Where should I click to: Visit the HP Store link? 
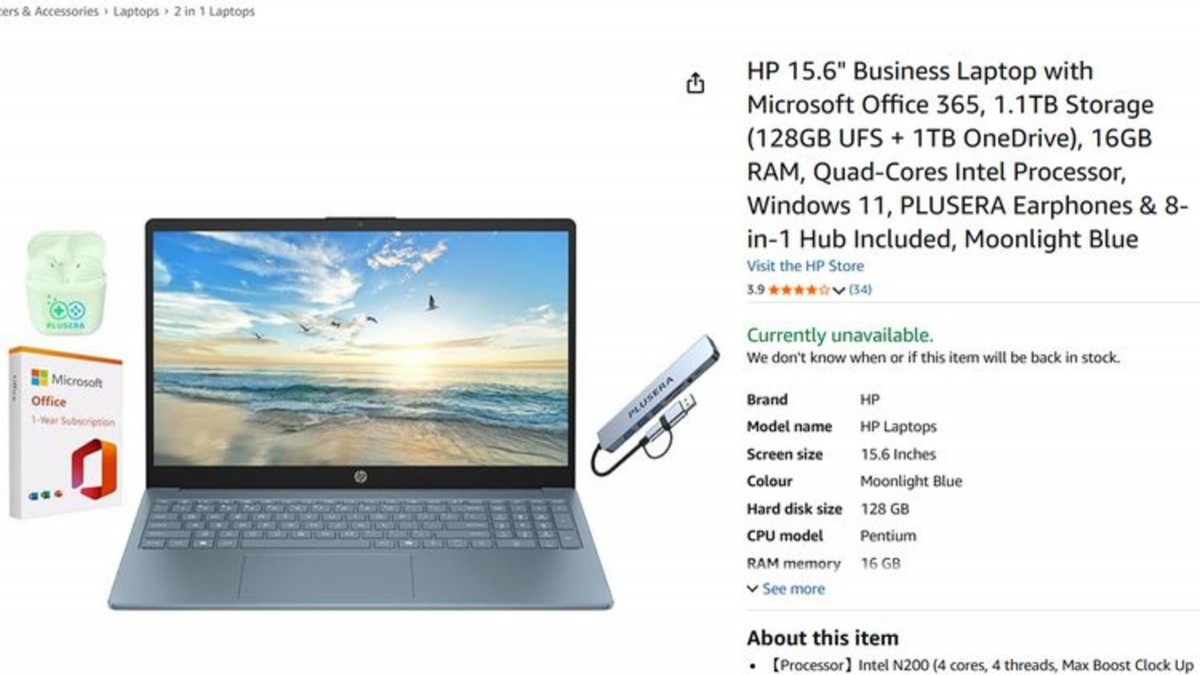click(x=805, y=266)
